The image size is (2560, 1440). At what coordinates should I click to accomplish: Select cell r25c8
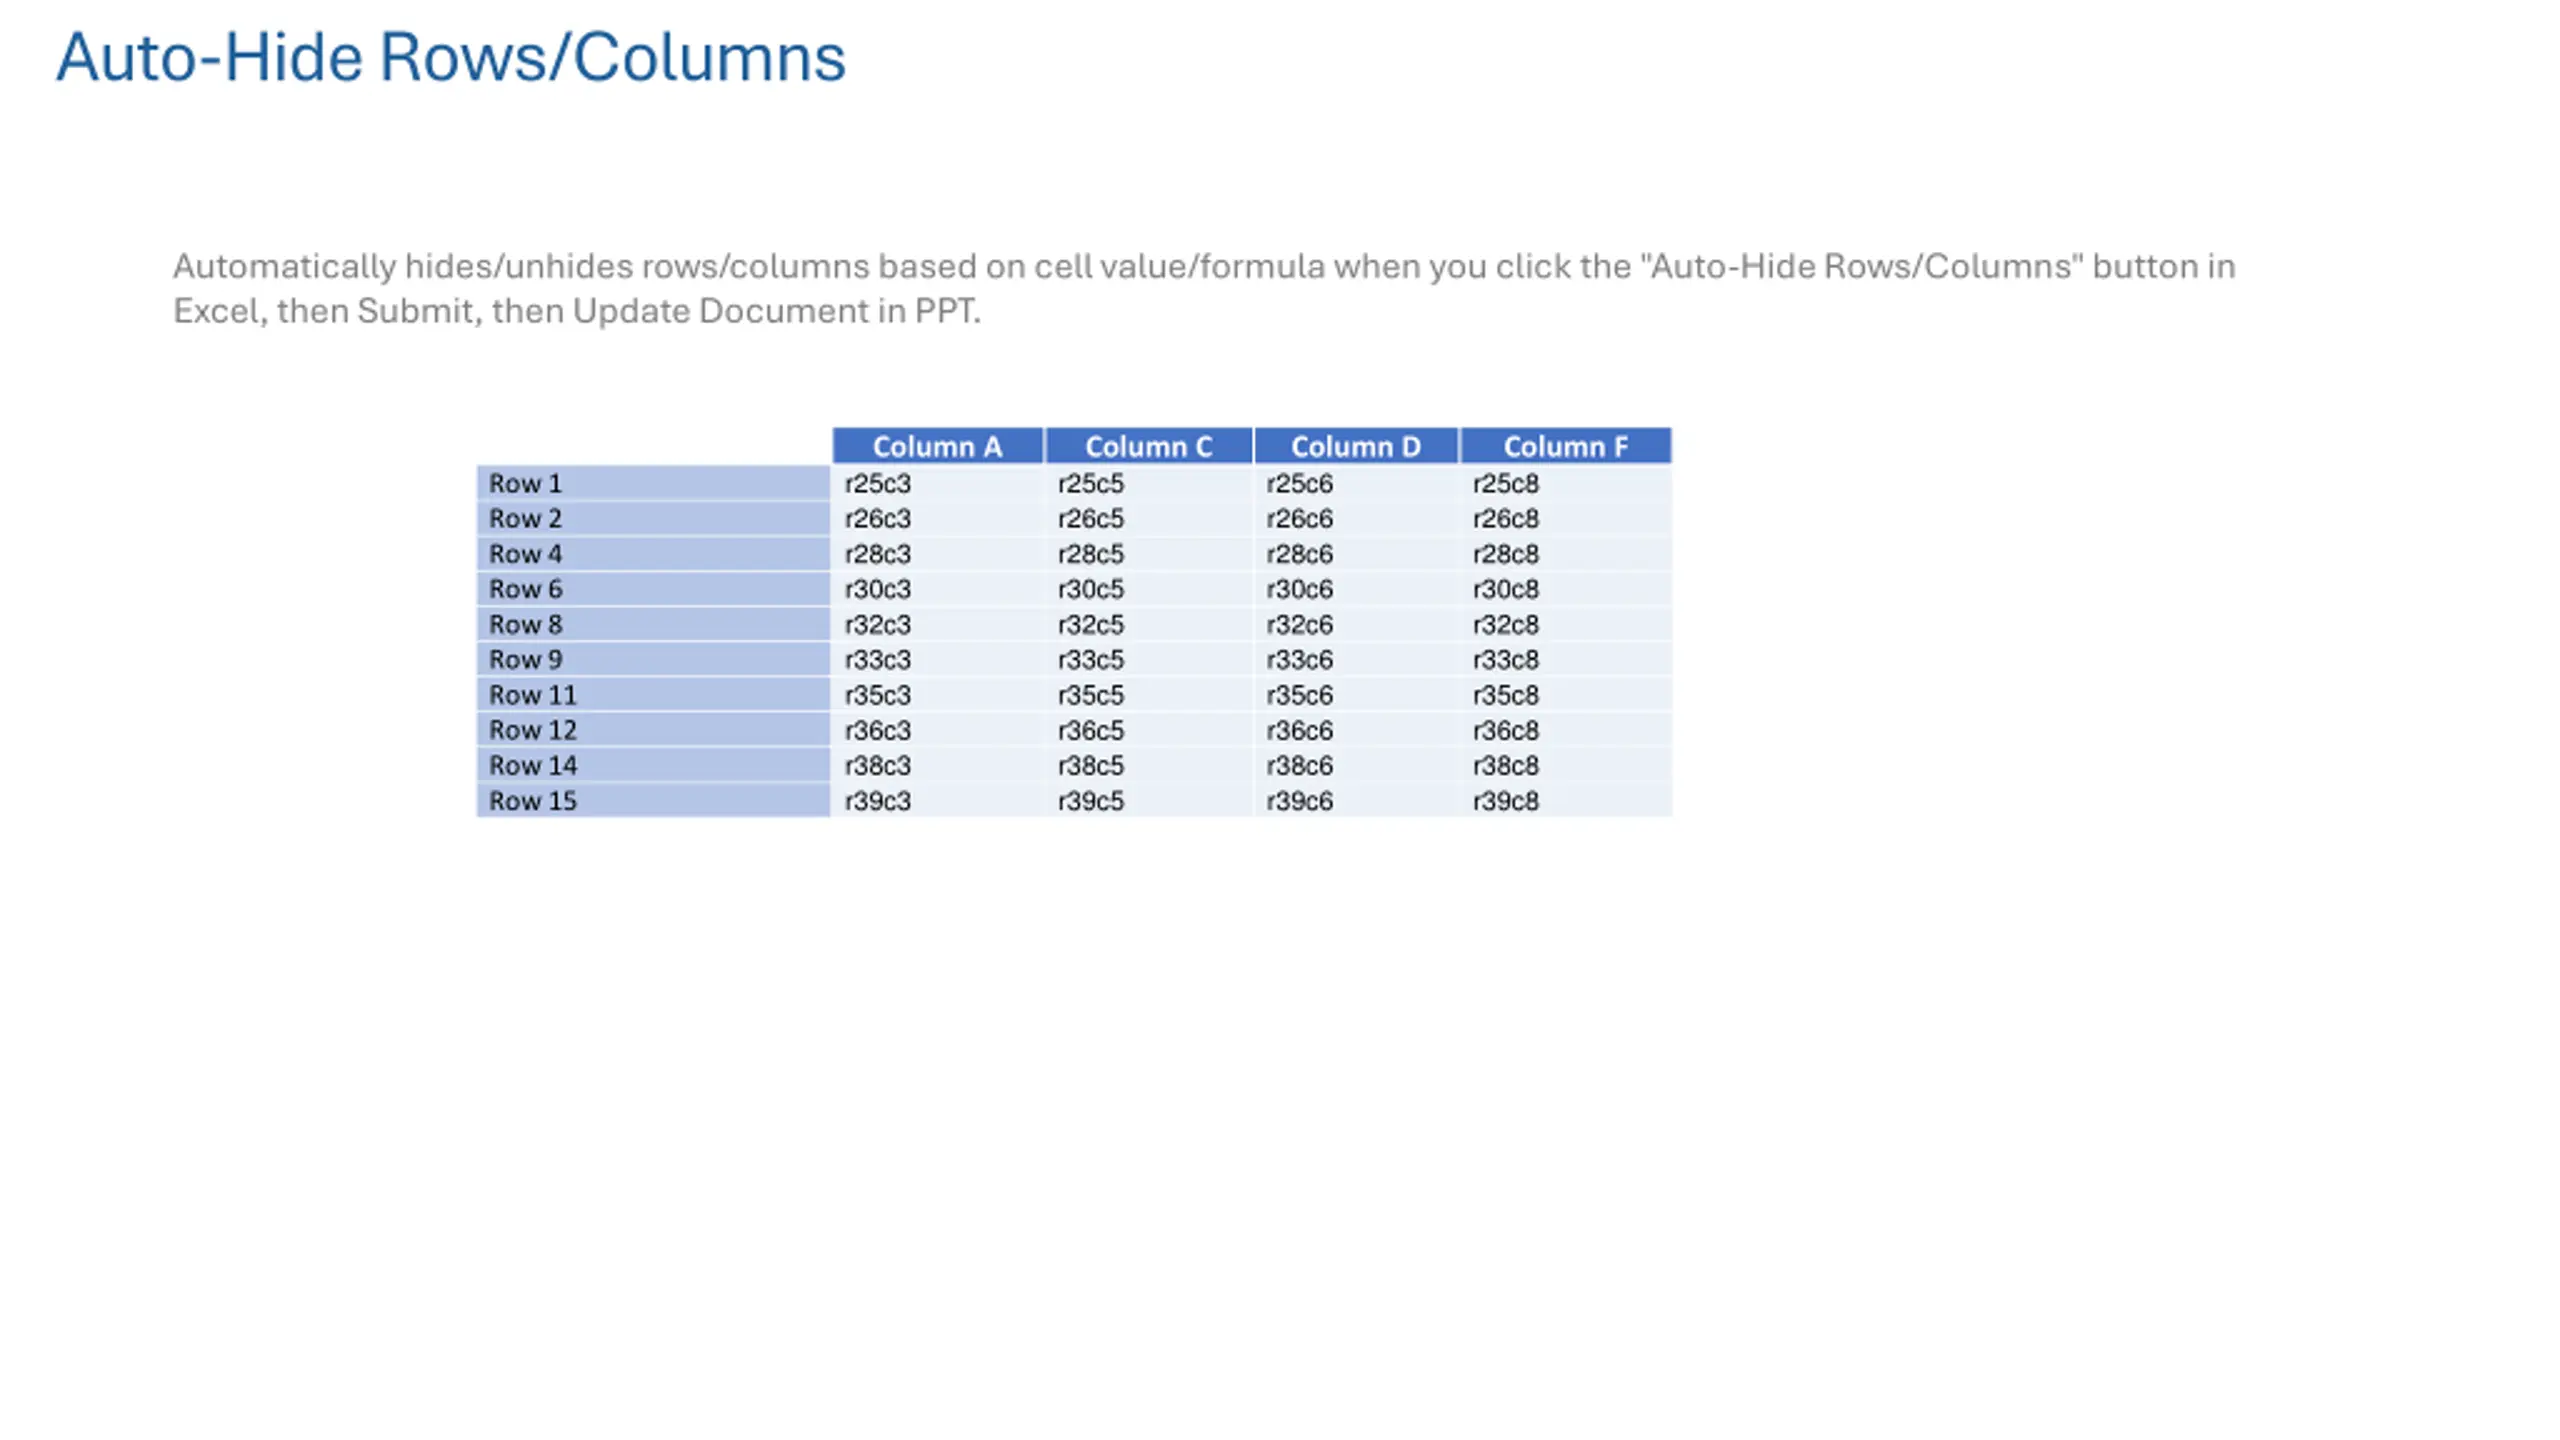[x=1566, y=483]
